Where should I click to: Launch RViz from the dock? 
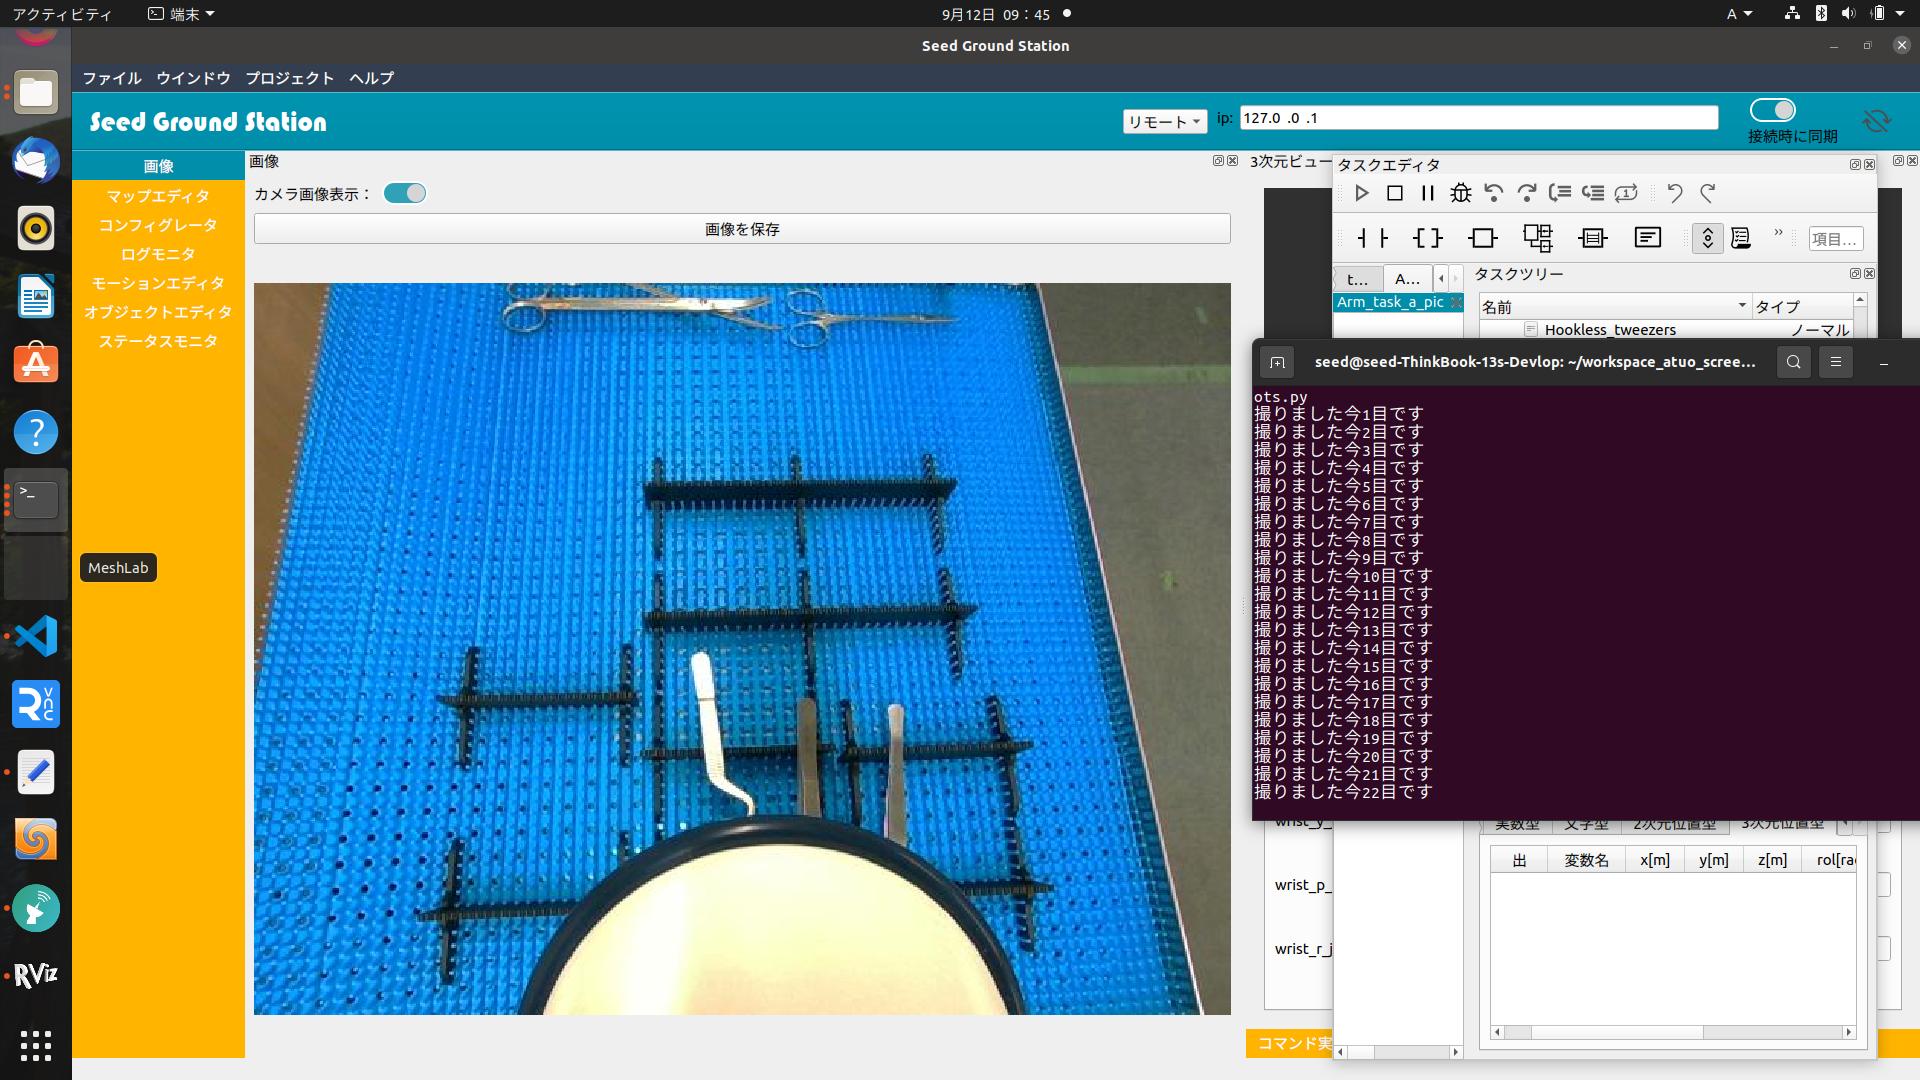coord(36,976)
